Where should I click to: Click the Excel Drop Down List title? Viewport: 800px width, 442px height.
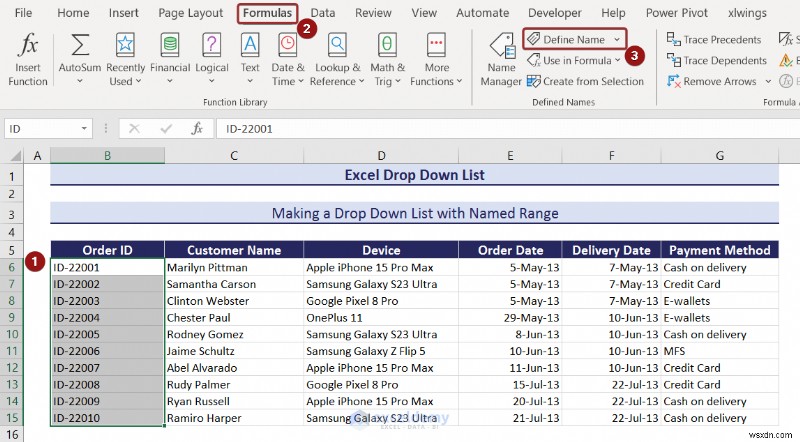[x=414, y=175]
